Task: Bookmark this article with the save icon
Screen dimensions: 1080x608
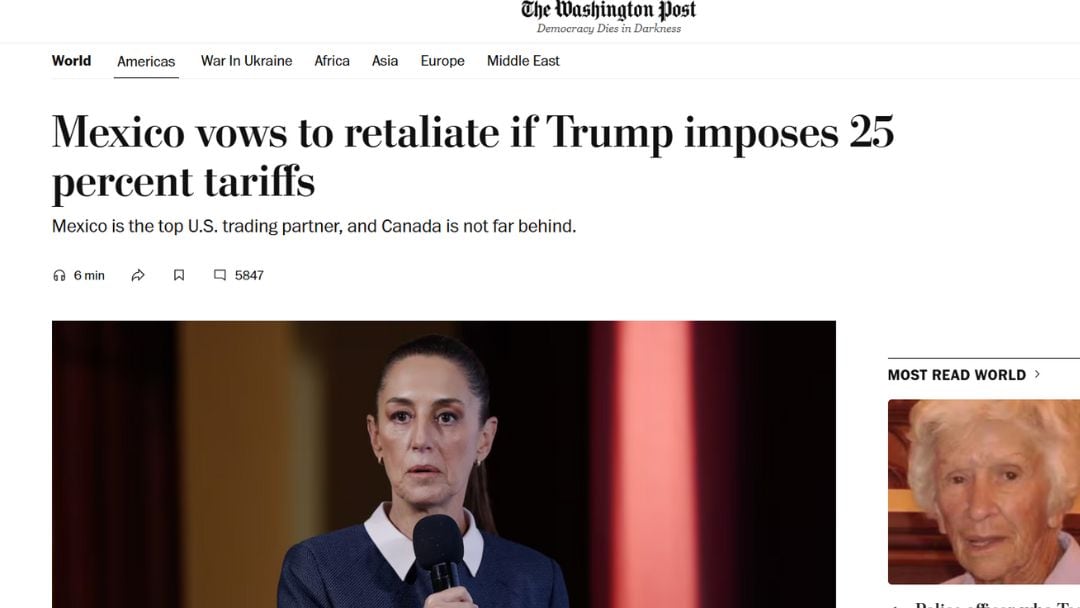Action: tap(179, 275)
